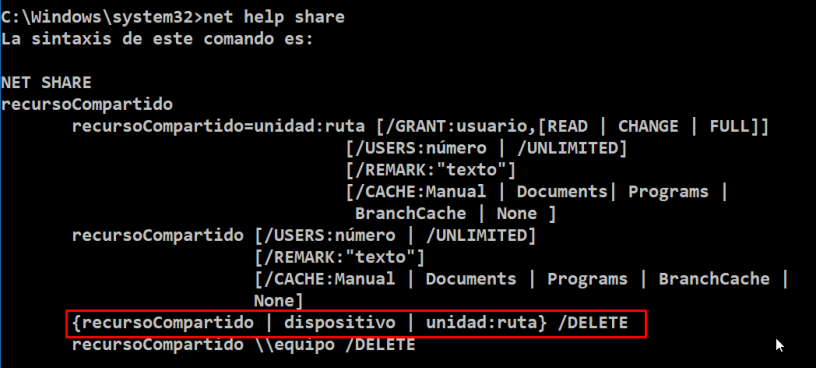Select the line 'La sintaxis de este comando es:'
The image size is (816, 368).
[x=157, y=39]
